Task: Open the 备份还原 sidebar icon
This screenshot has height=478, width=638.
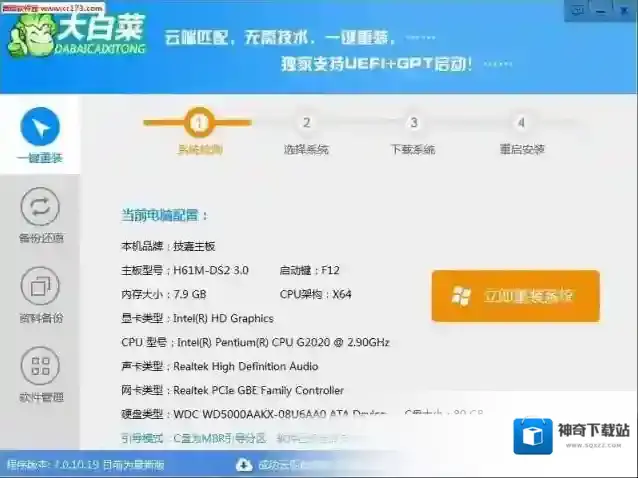Action: click(x=40, y=207)
